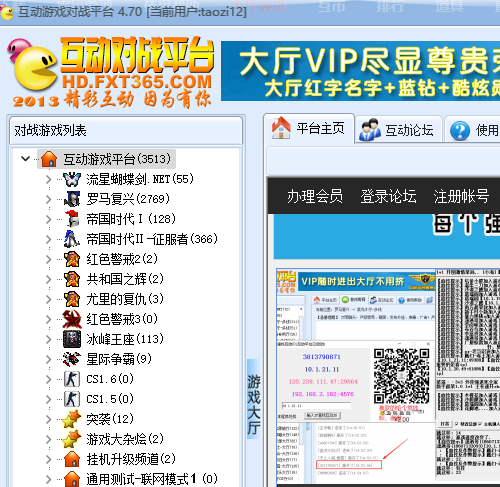The image size is (500, 487).
Task: Click the 红色警戒3 red emblem icon
Action: [72, 319]
